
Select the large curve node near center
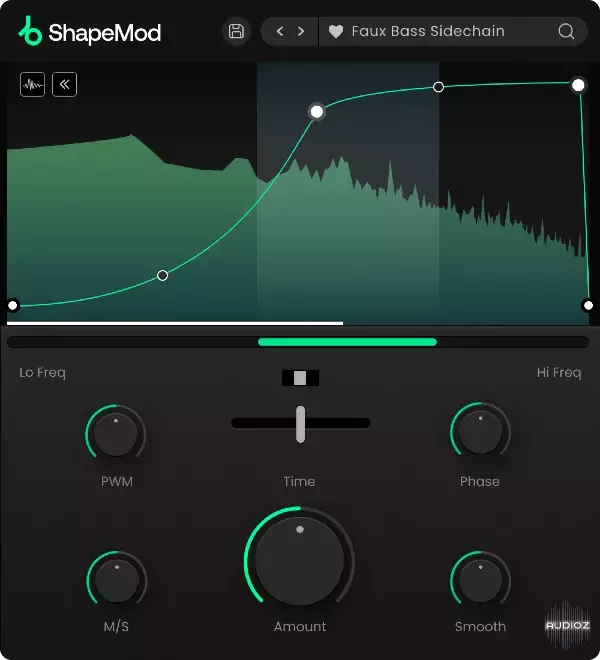317,112
